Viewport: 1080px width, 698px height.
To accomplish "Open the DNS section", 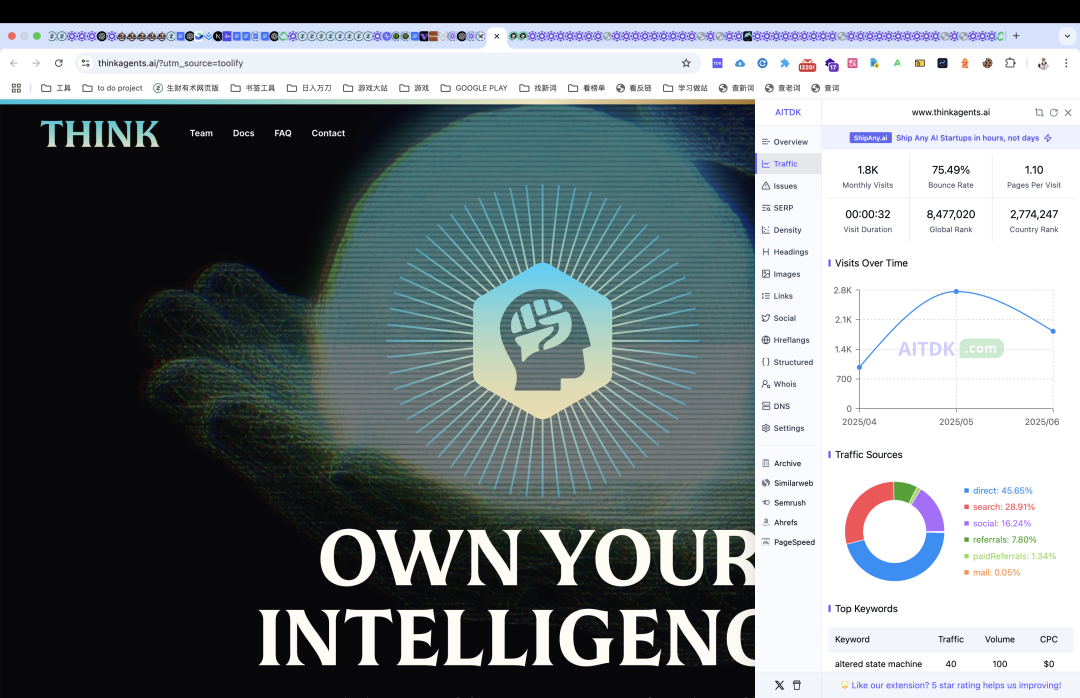I will (776, 407).
